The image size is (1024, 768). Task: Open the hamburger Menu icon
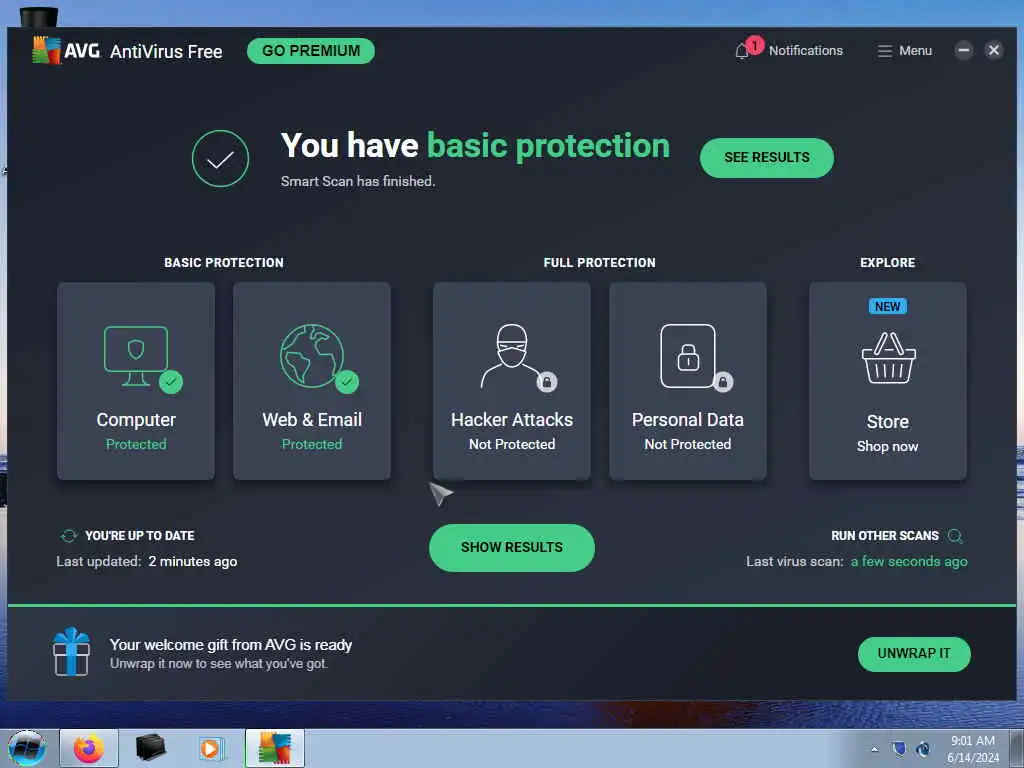coord(884,51)
